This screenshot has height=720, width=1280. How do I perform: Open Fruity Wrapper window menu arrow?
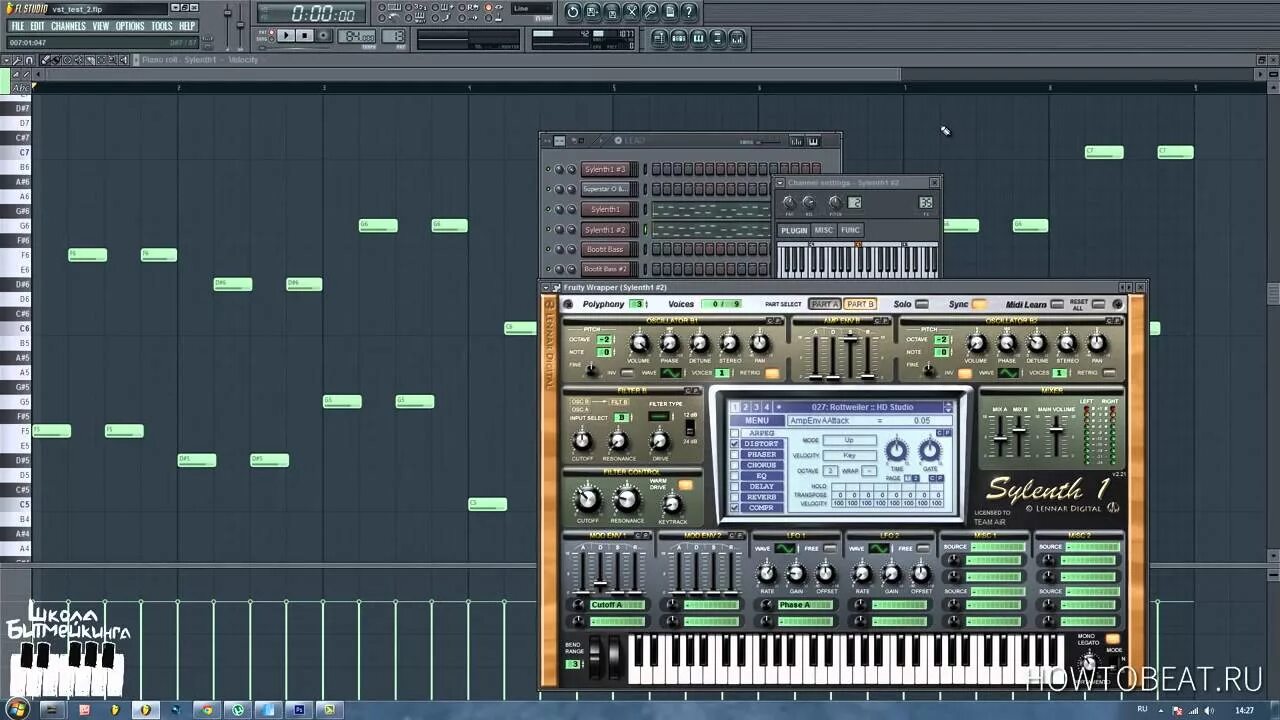click(x=547, y=288)
